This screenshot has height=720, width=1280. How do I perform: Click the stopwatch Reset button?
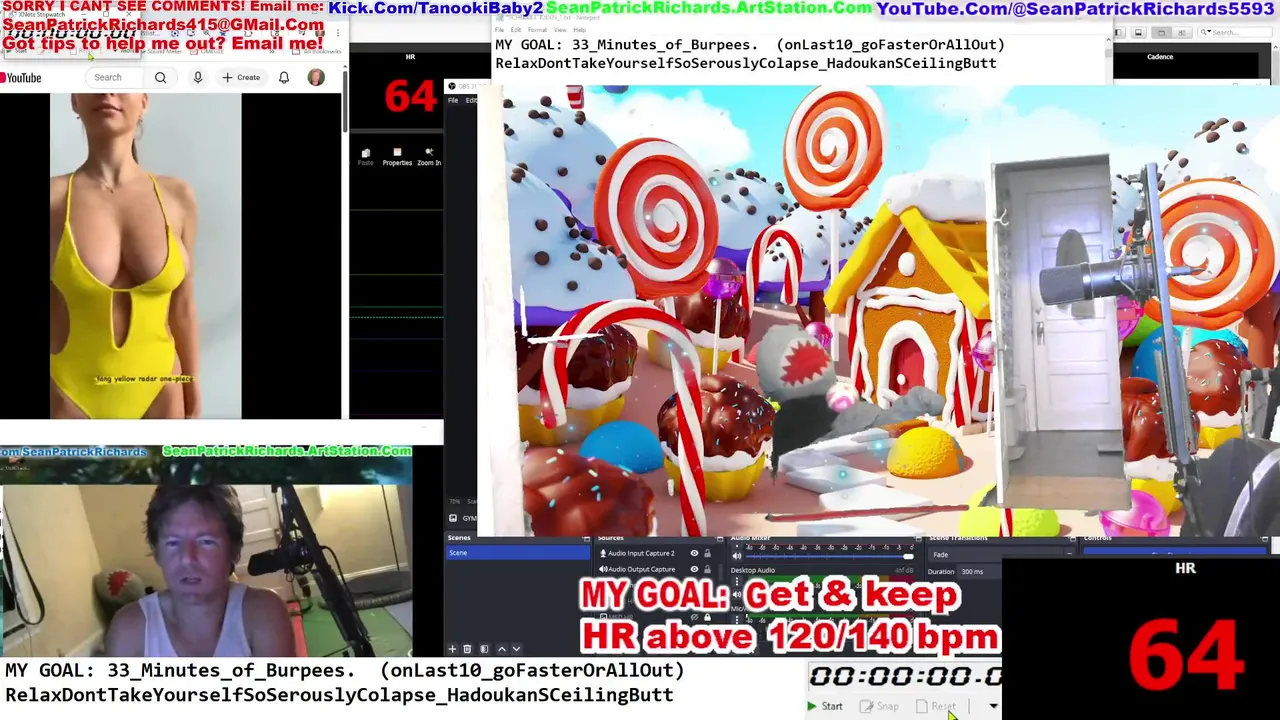(936, 706)
